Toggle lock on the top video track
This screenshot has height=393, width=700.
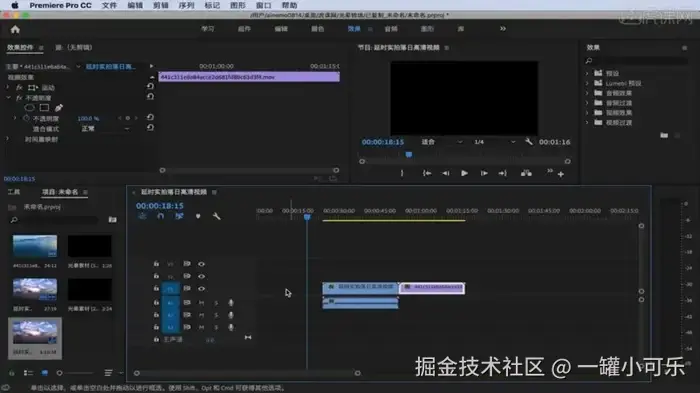pyautogui.click(x=156, y=264)
